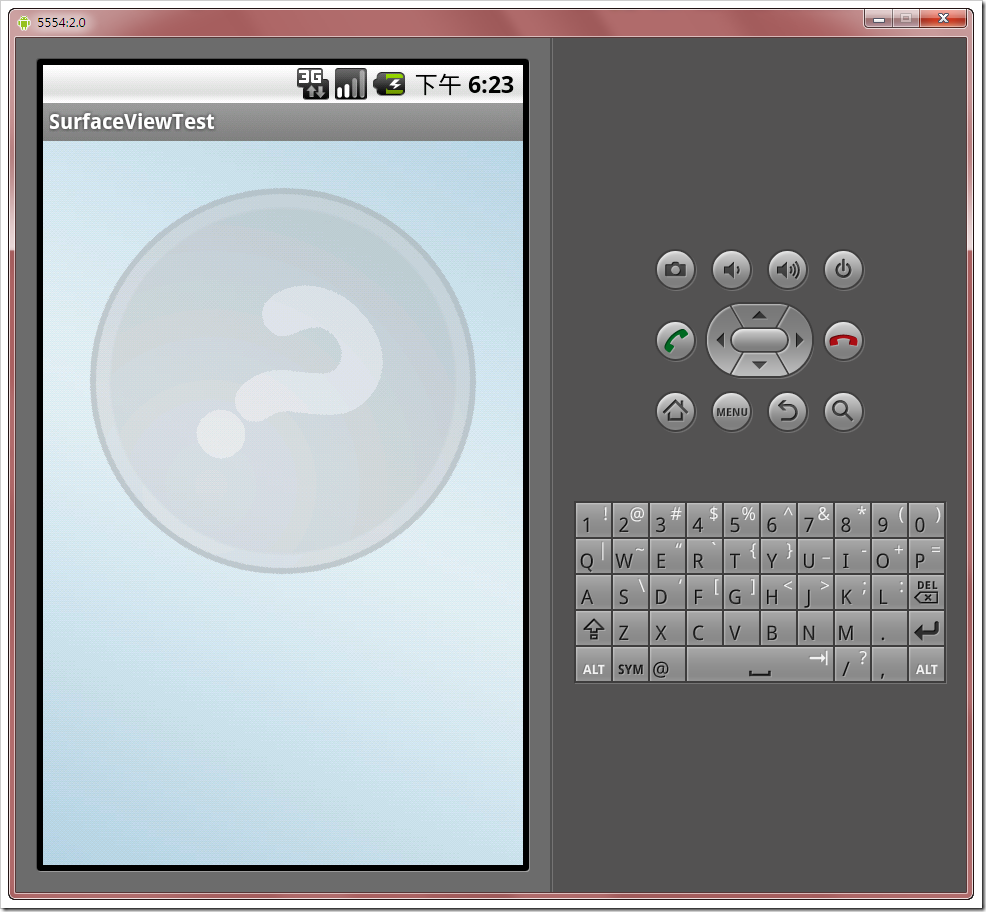Click the slash question mark key

tap(852, 665)
